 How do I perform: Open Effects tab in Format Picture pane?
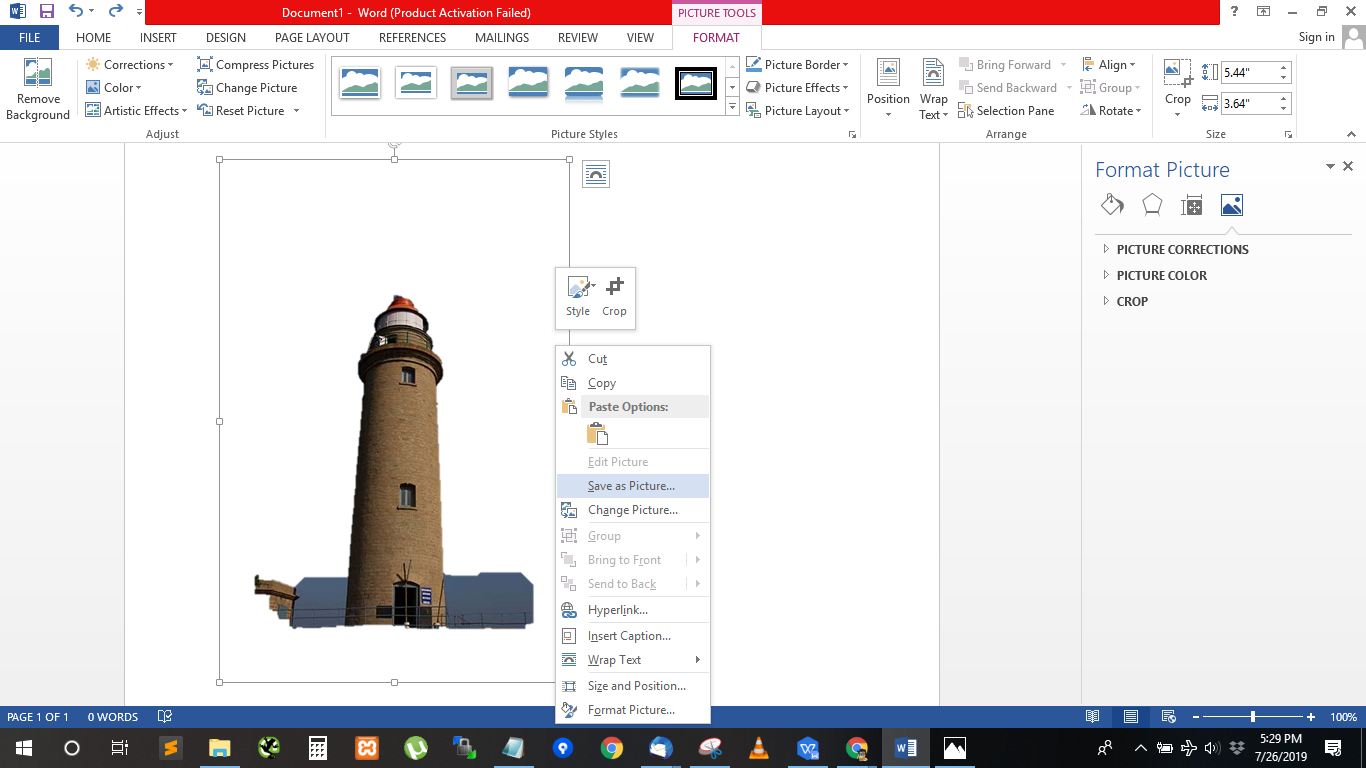point(1152,205)
